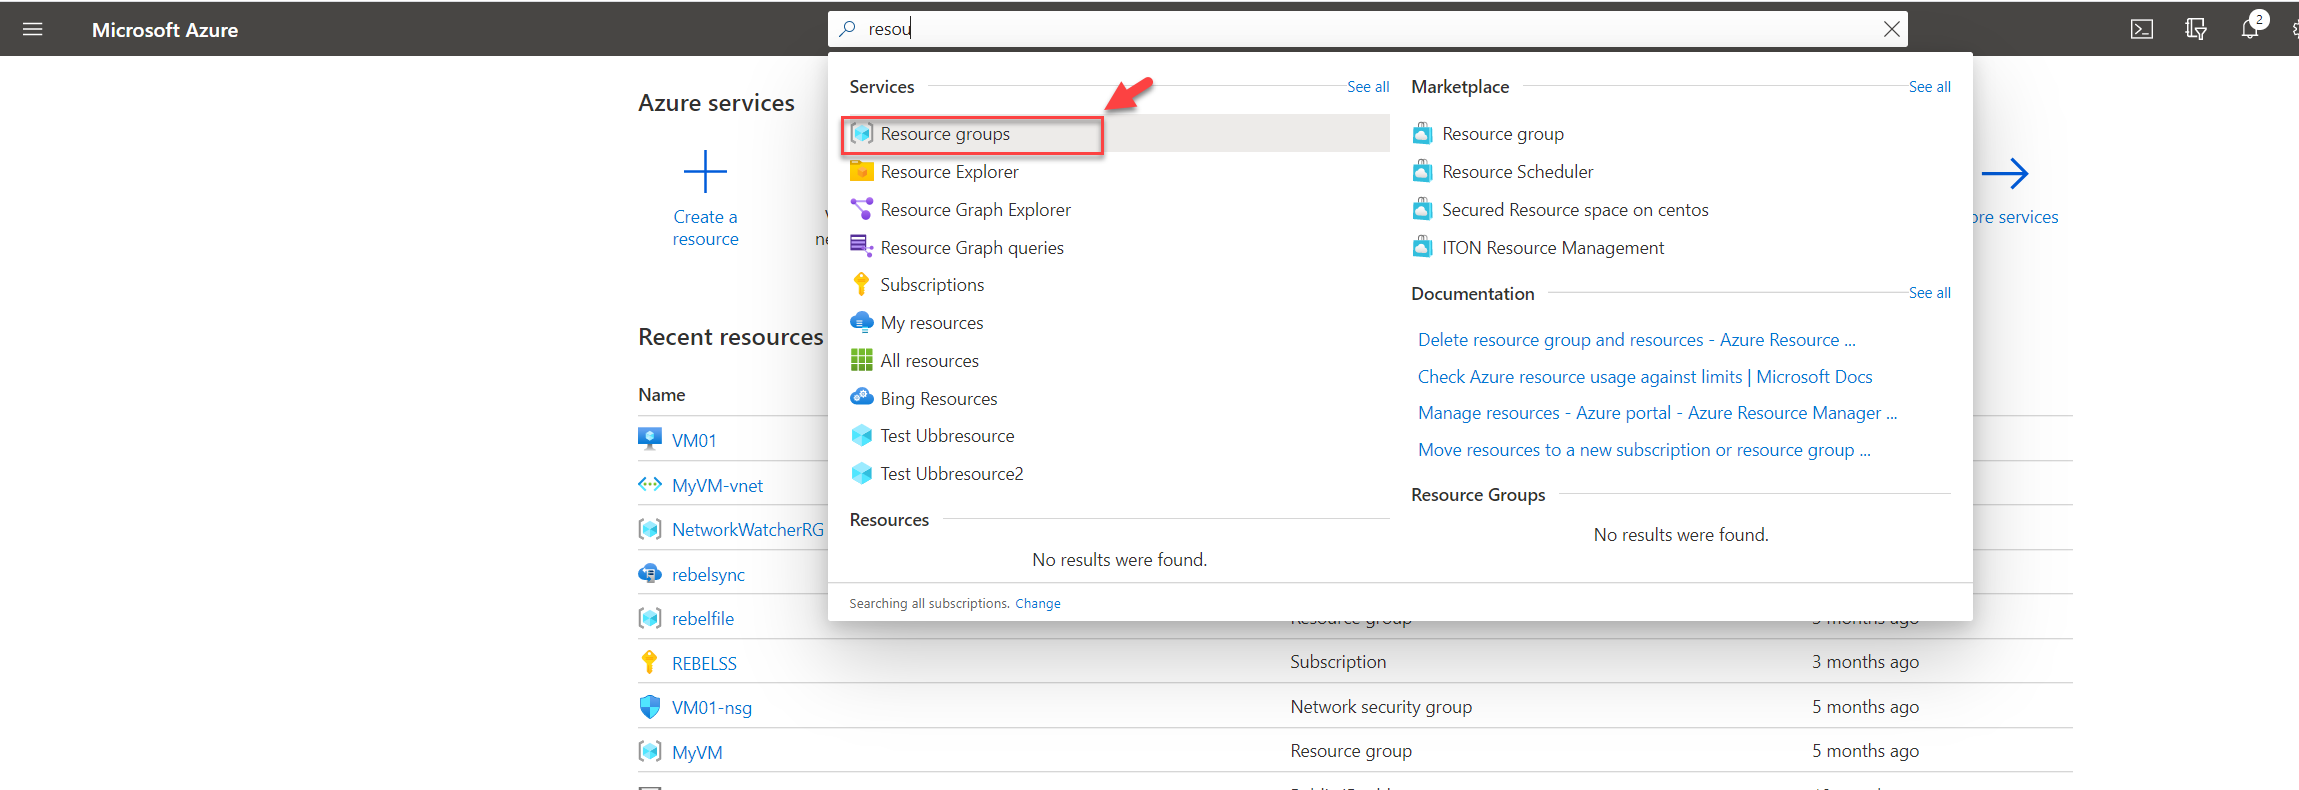
Task: Click Microsoft Azure home title
Action: click(165, 30)
